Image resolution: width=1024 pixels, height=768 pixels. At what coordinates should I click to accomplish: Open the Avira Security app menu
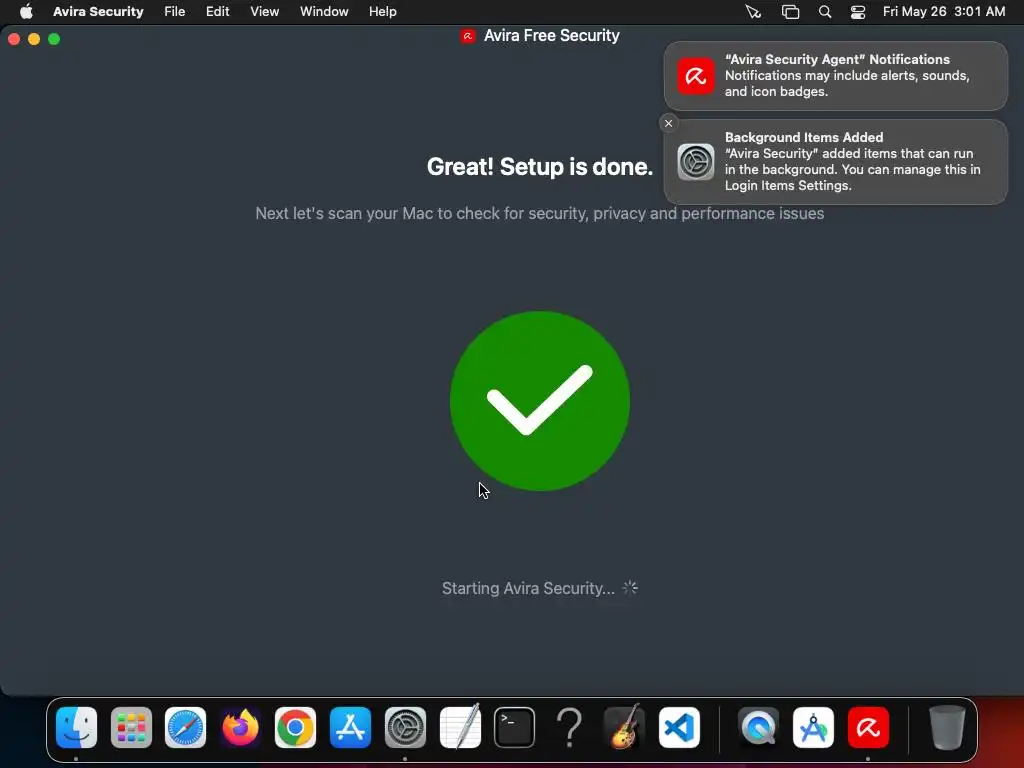click(98, 12)
